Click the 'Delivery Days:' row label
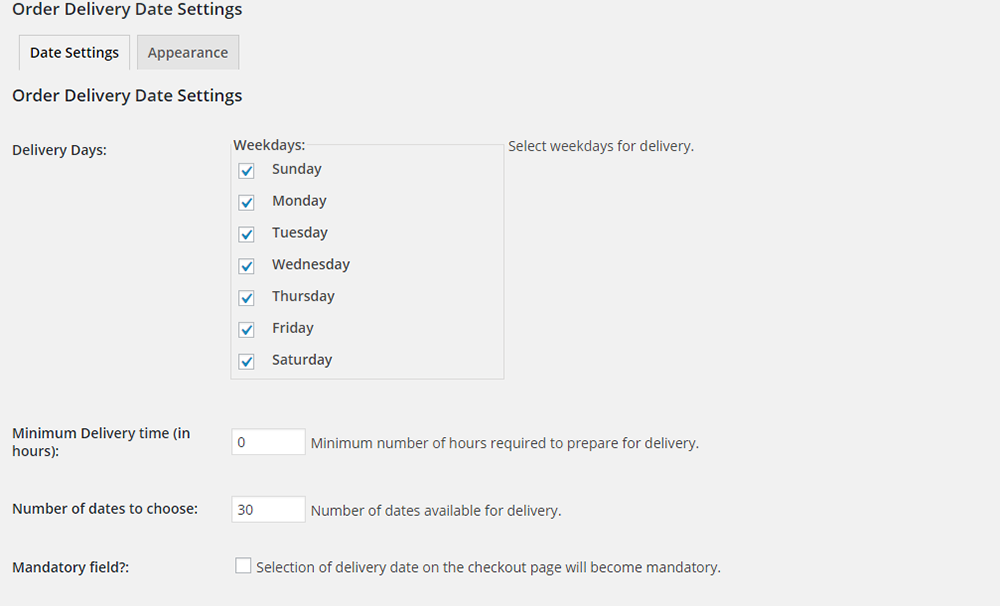This screenshot has width=1000, height=606. (59, 150)
